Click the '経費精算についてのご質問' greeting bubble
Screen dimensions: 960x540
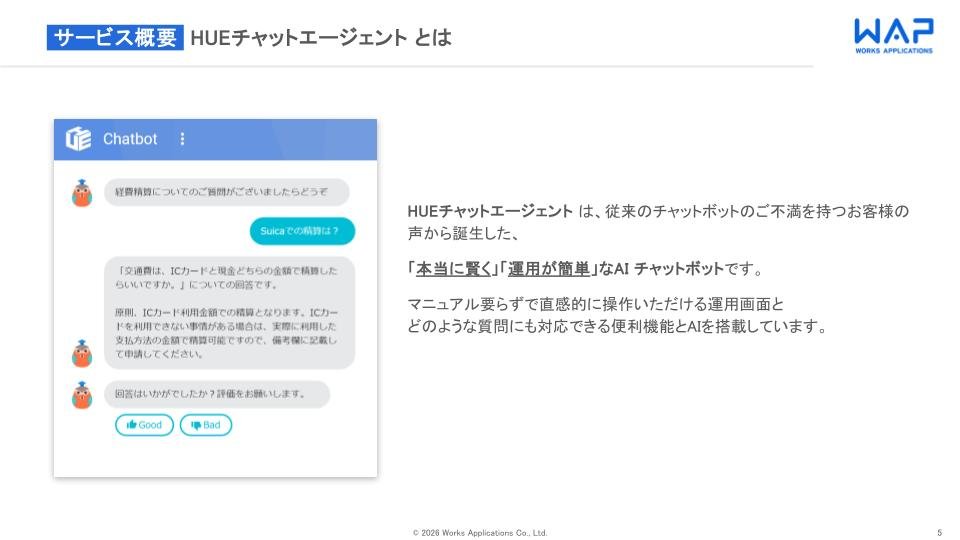point(227,192)
